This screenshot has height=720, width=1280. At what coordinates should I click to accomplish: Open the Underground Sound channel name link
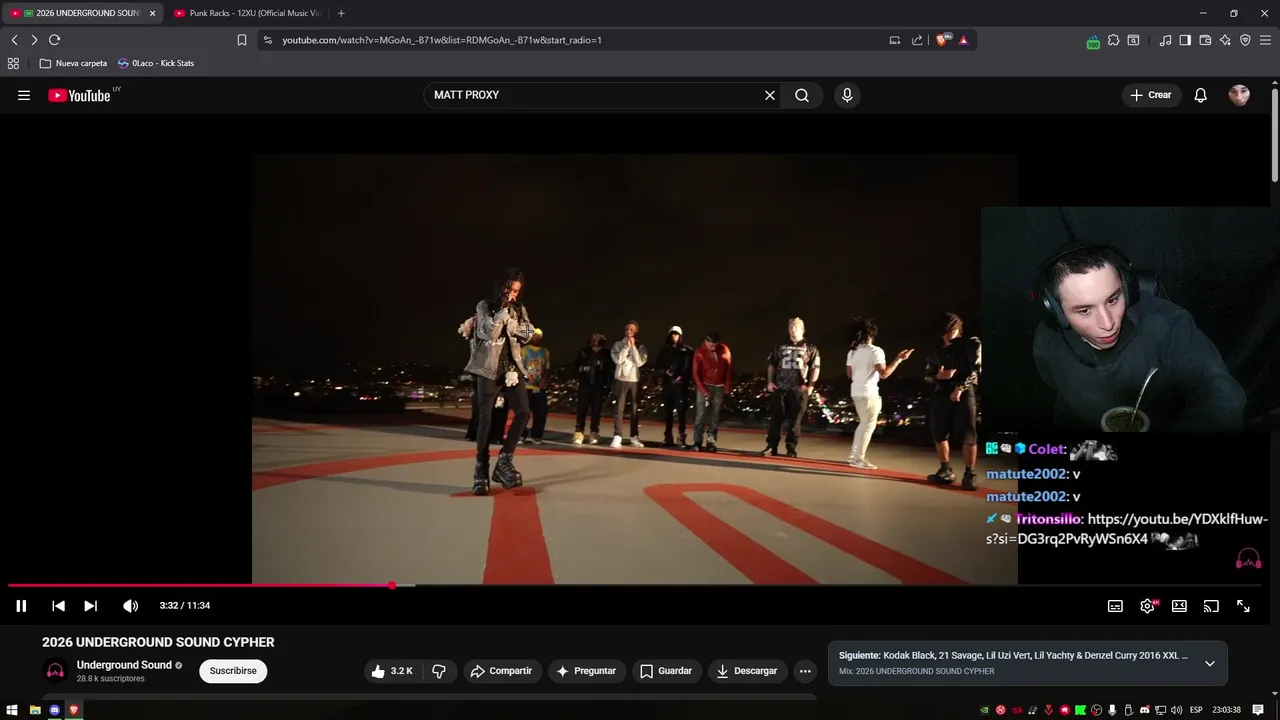[x=124, y=665]
